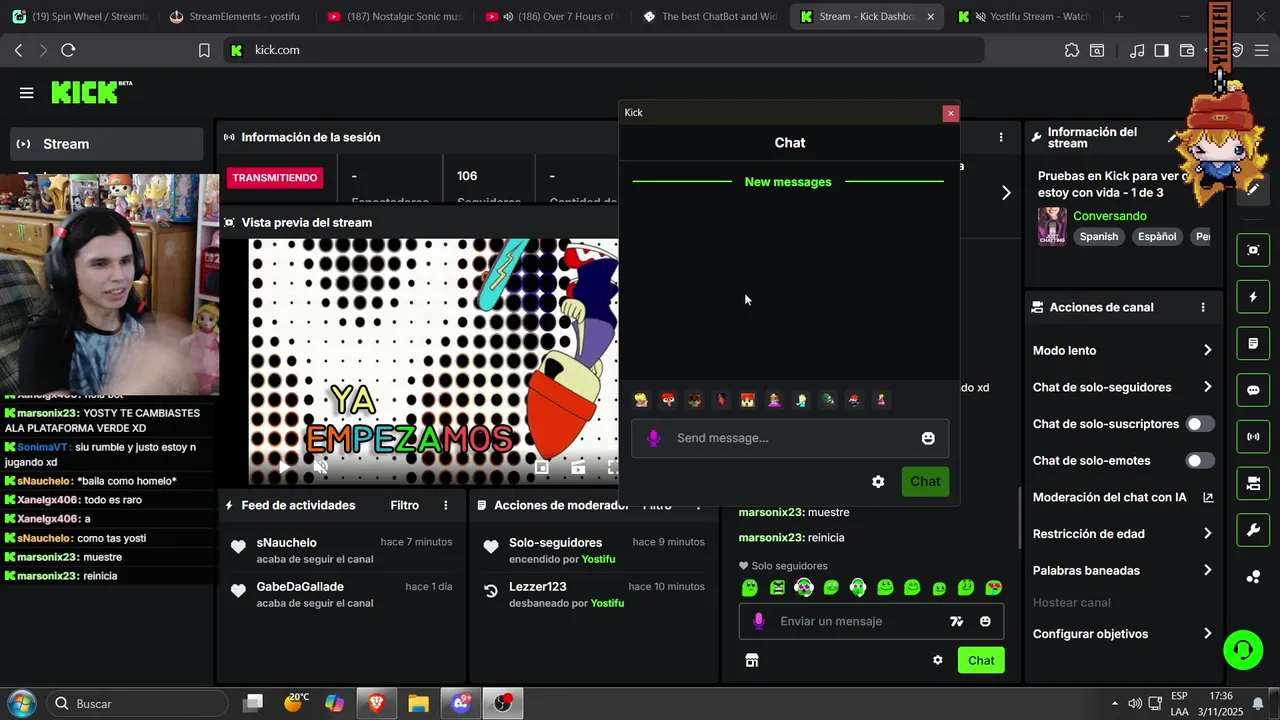Click the chat bubble icon in the right sidebar
Screen dimensions: 1280x720
pos(1253,391)
